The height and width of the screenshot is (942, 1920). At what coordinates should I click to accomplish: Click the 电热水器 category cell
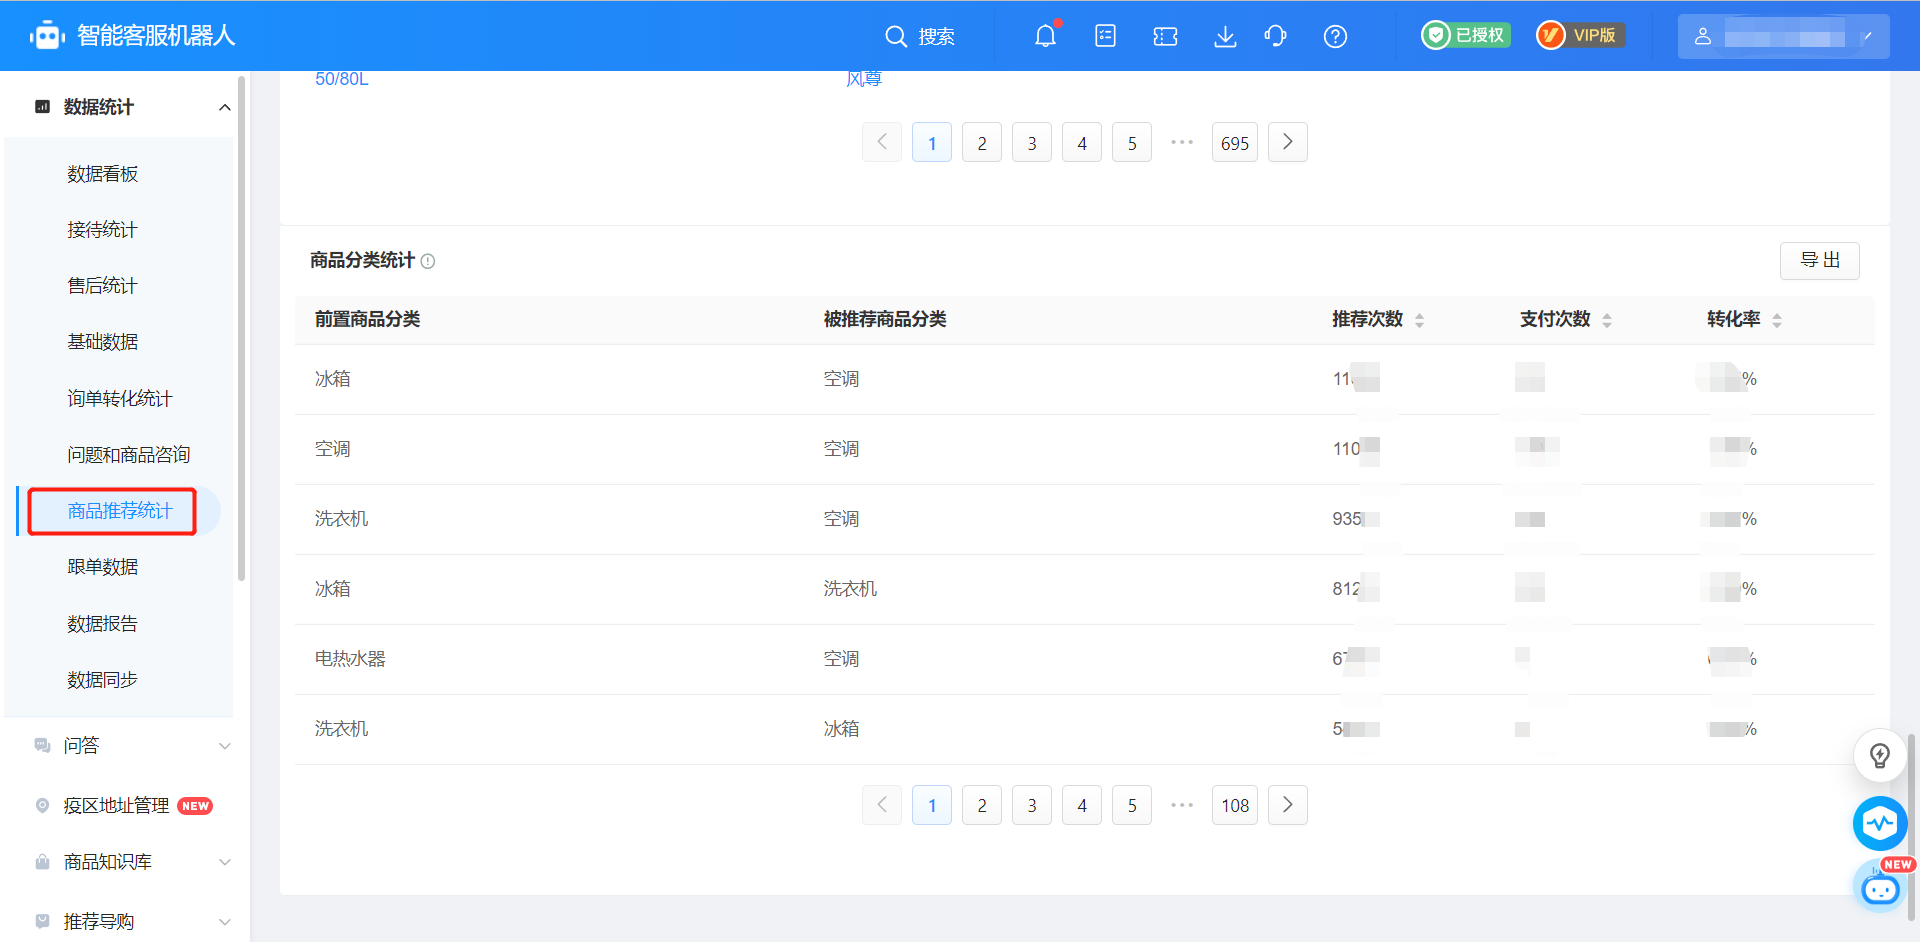[350, 659]
